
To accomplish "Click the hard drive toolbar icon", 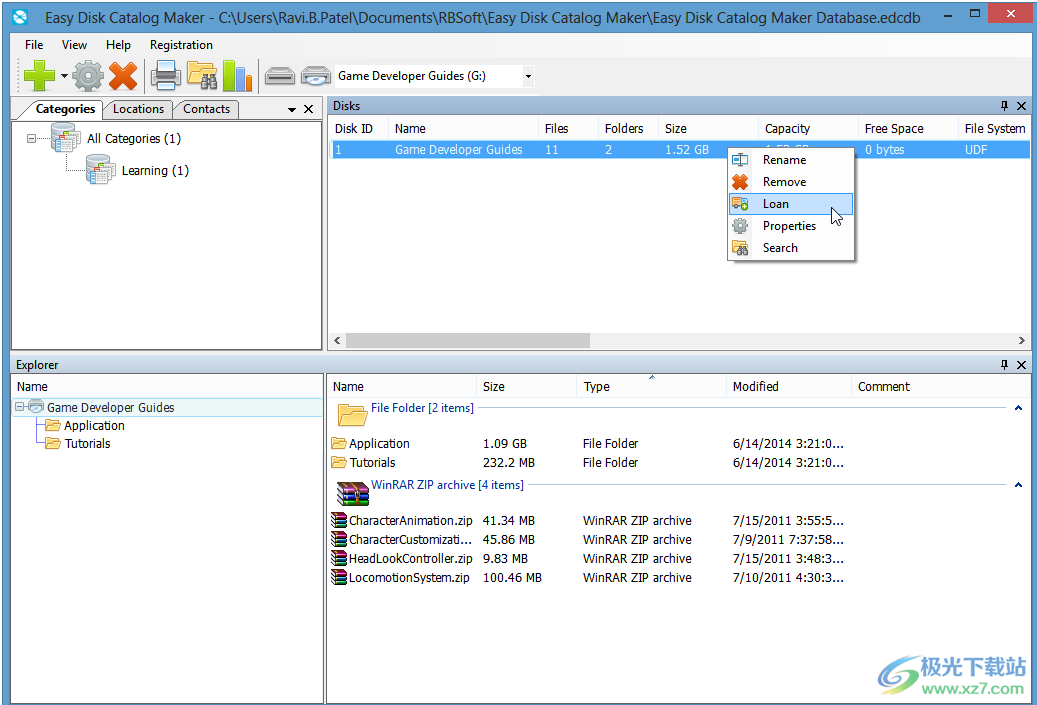I will pyautogui.click(x=280, y=76).
